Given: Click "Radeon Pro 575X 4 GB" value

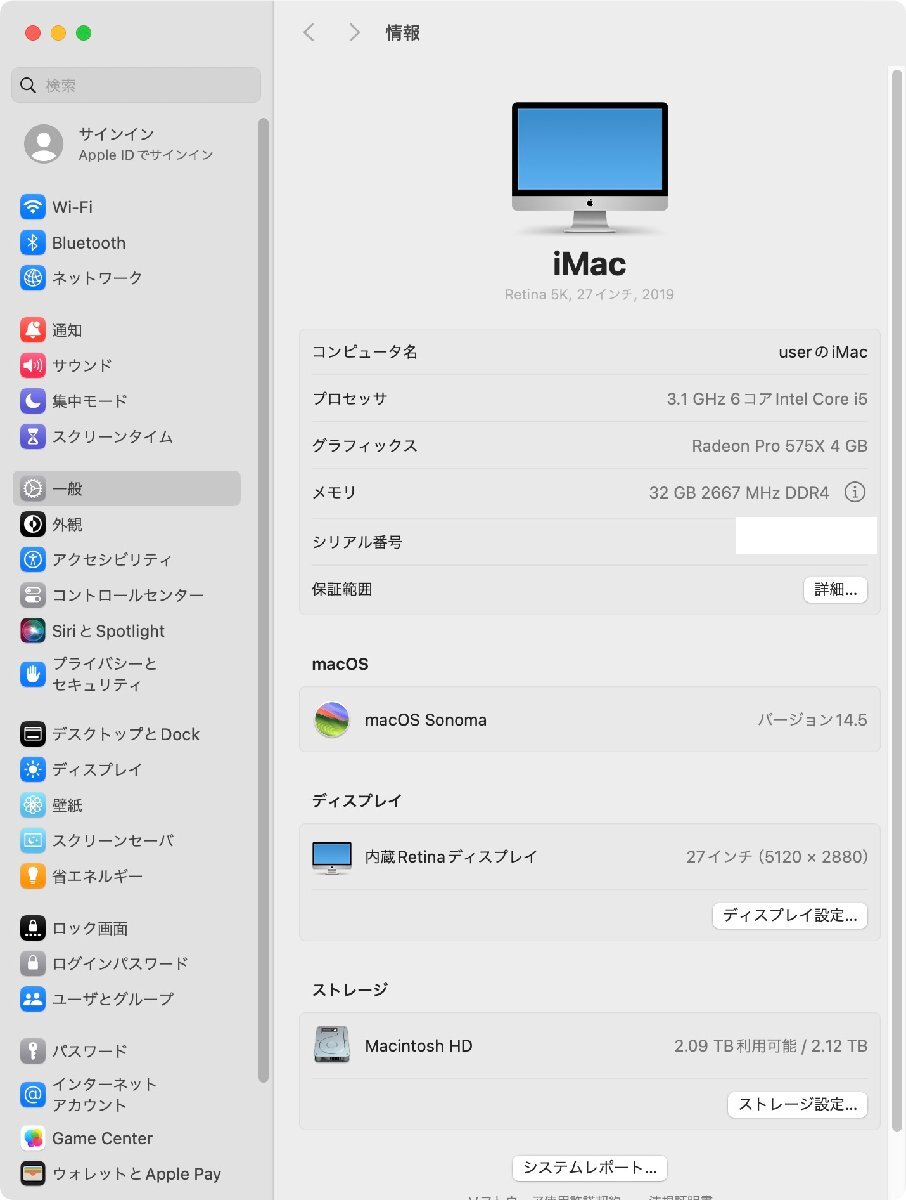Looking at the screenshot, I should tap(780, 446).
